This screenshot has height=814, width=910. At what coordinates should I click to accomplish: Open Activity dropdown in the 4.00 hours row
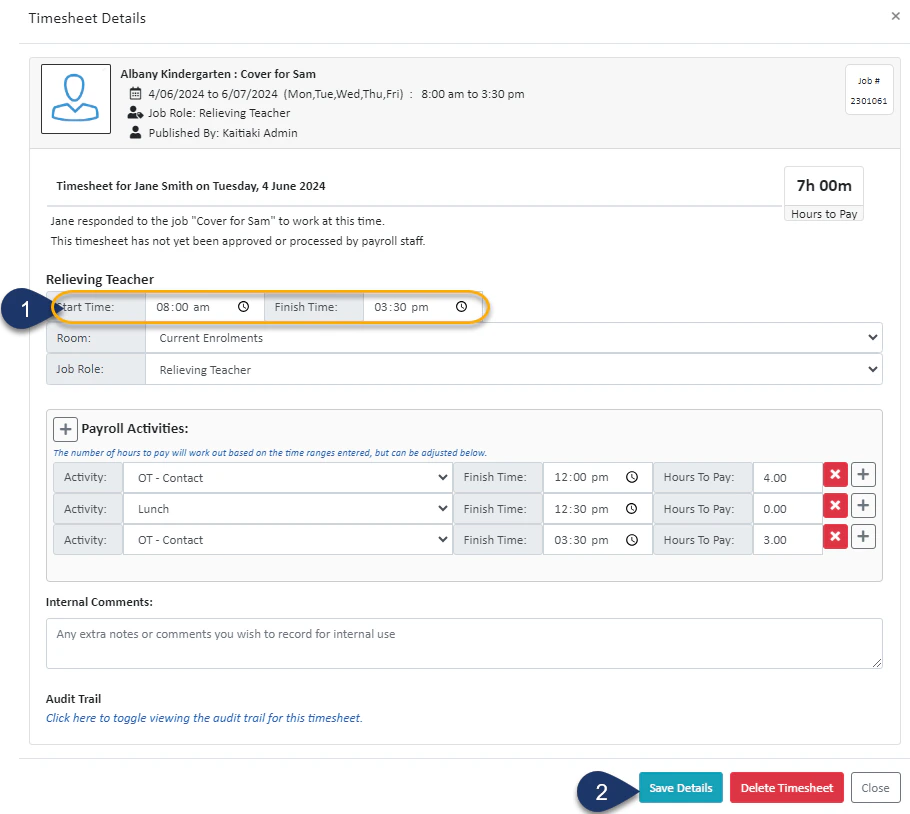tap(288, 478)
